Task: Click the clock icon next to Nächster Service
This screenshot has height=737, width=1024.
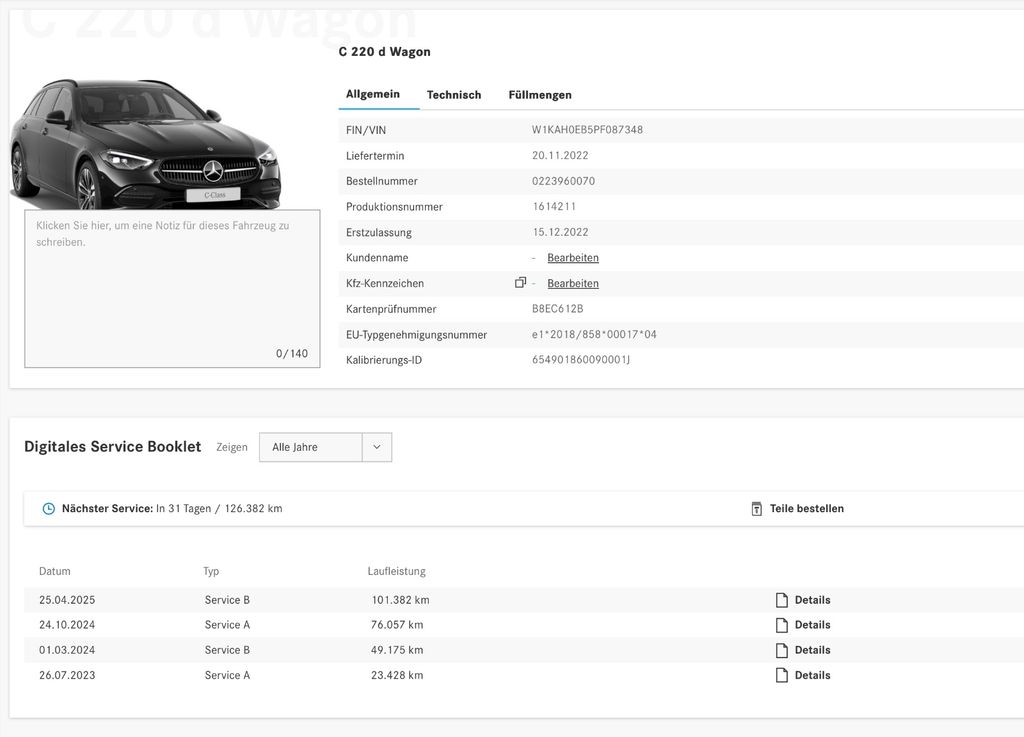Action: (x=48, y=509)
